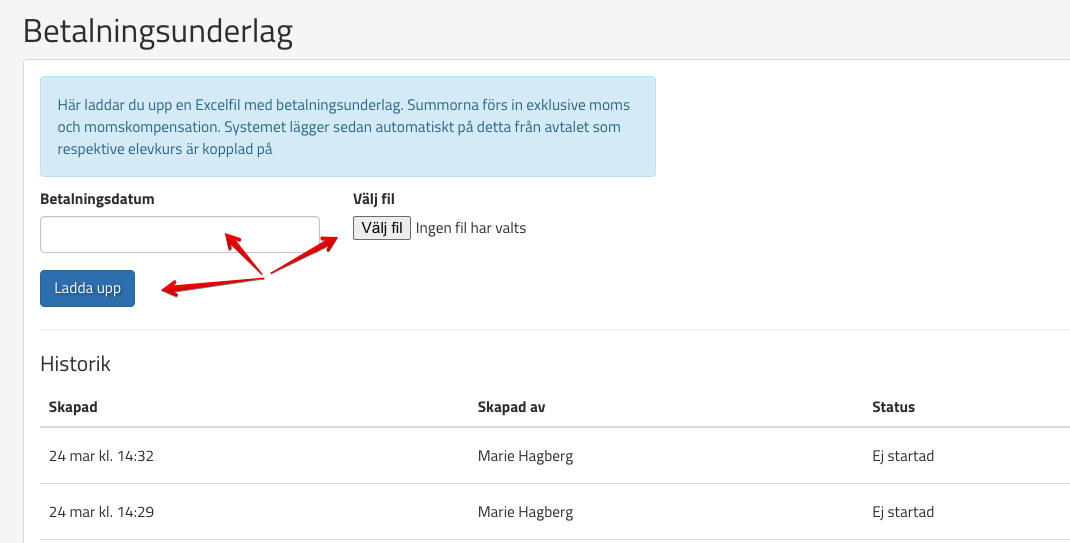The height and width of the screenshot is (543, 1070).
Task: Click the bold Välj fil label above the file button
Action: 374,198
